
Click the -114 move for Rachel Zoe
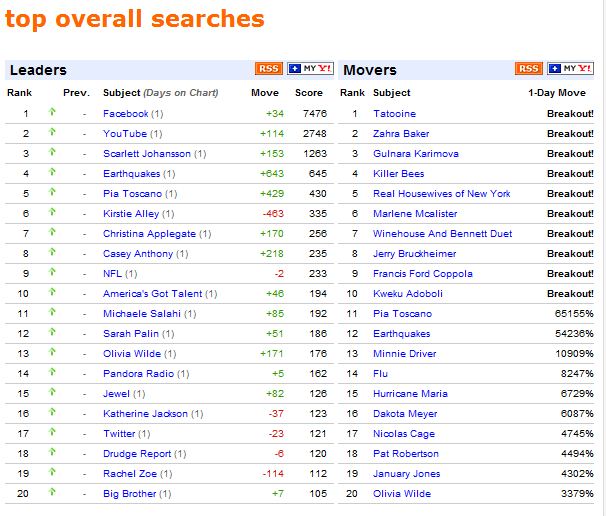point(273,474)
